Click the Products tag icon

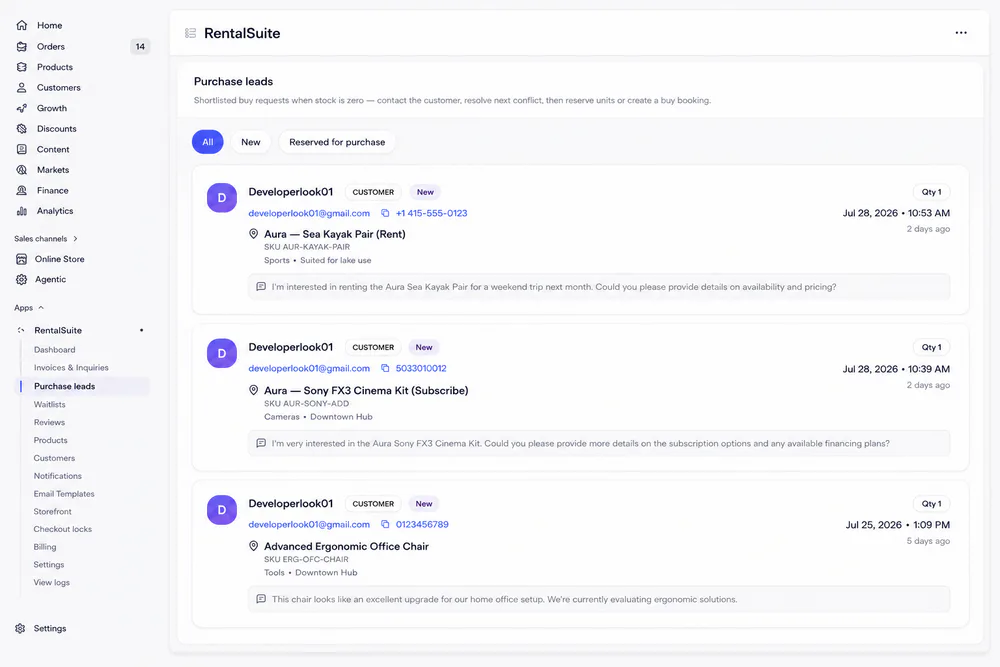point(22,67)
